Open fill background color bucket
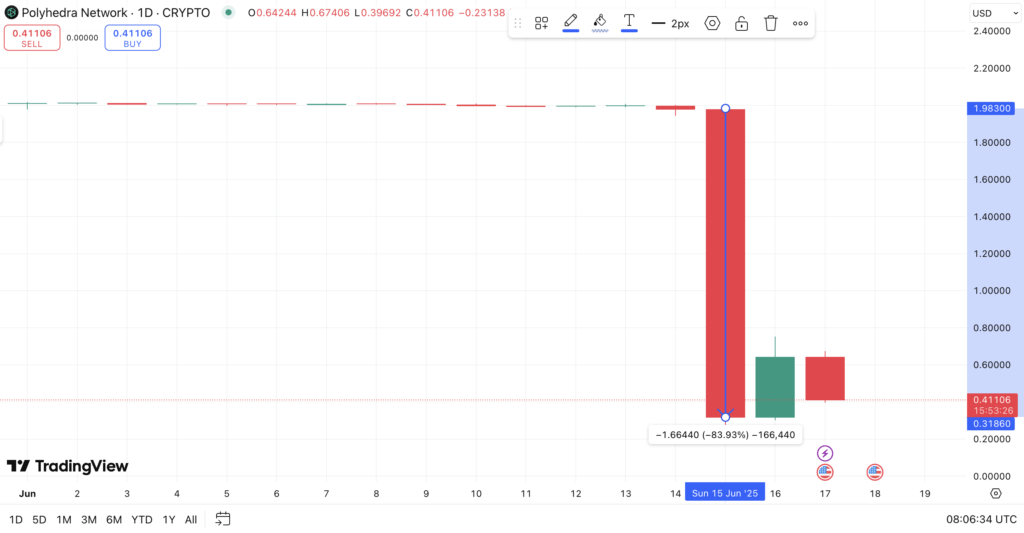This screenshot has height=533, width=1024. click(600, 23)
